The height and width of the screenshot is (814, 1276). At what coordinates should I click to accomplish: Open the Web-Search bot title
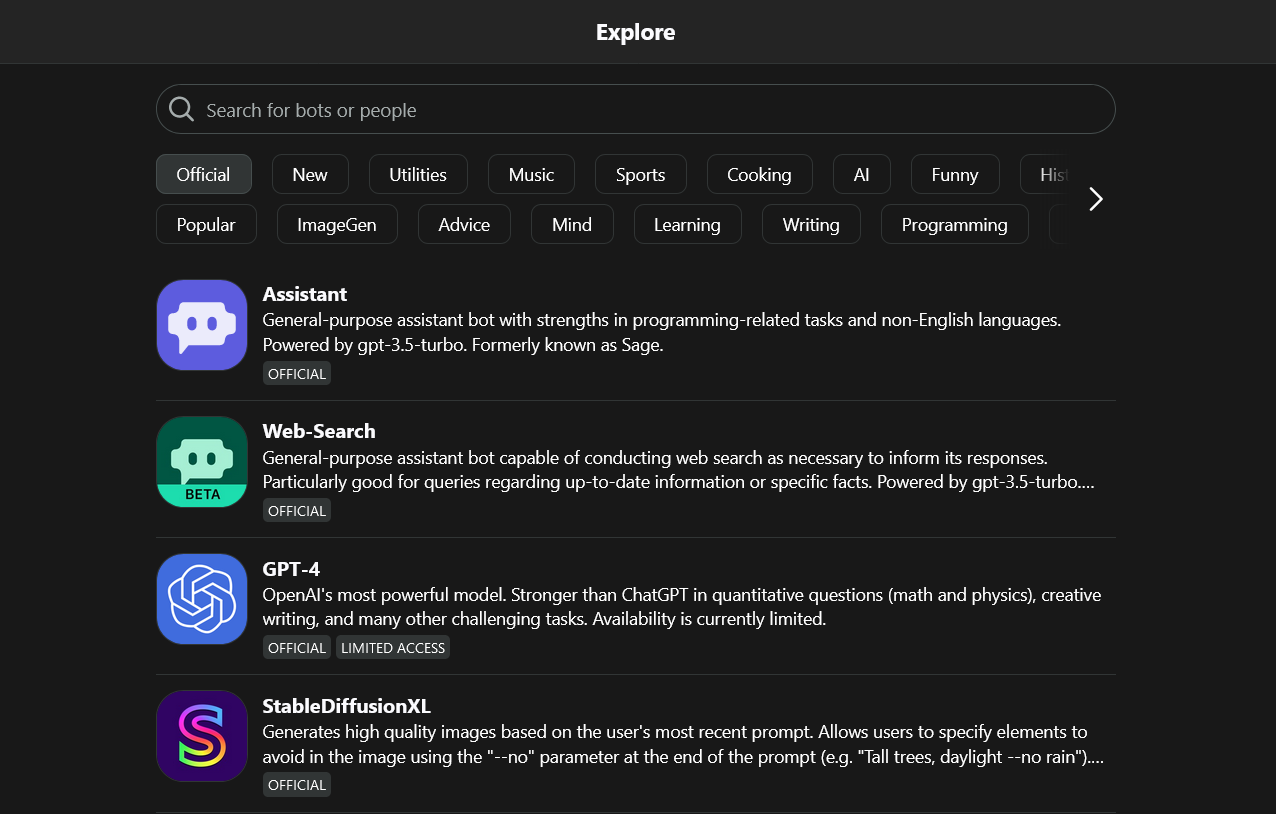pyautogui.click(x=319, y=431)
